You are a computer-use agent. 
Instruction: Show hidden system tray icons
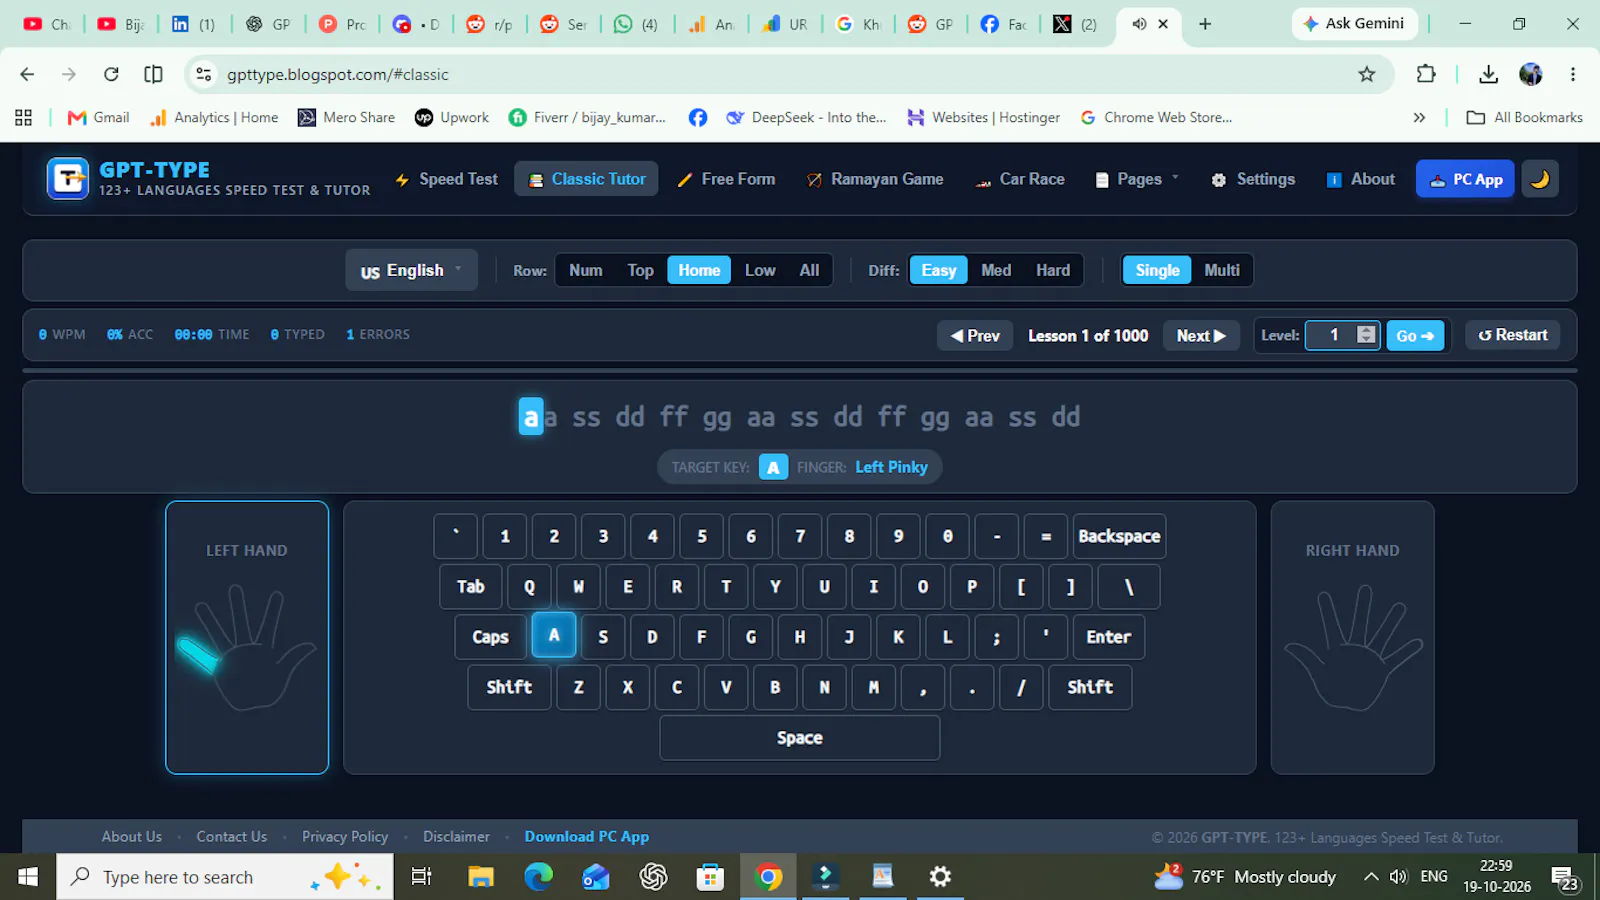point(1371,877)
